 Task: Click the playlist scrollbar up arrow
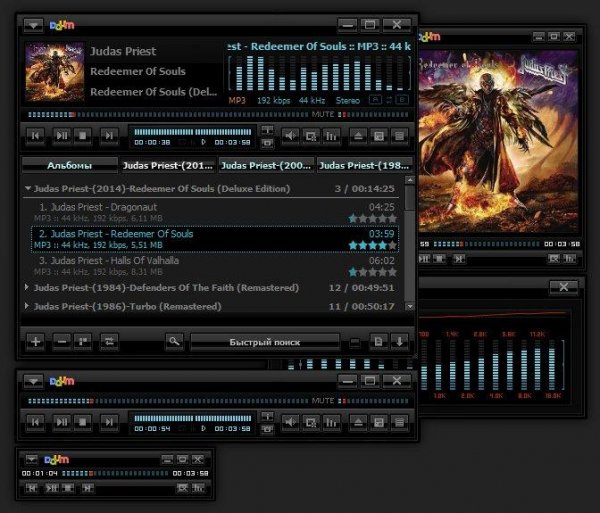click(x=410, y=180)
